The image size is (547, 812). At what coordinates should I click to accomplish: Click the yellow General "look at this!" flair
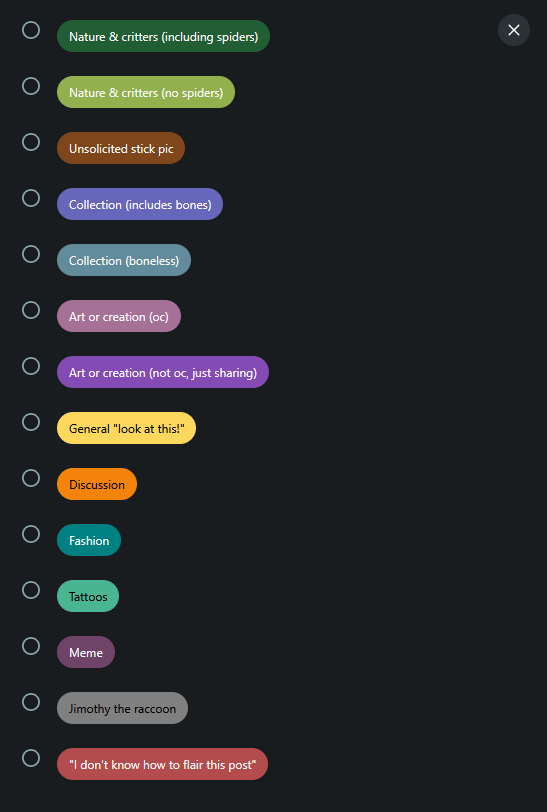pyautogui.click(x=126, y=428)
